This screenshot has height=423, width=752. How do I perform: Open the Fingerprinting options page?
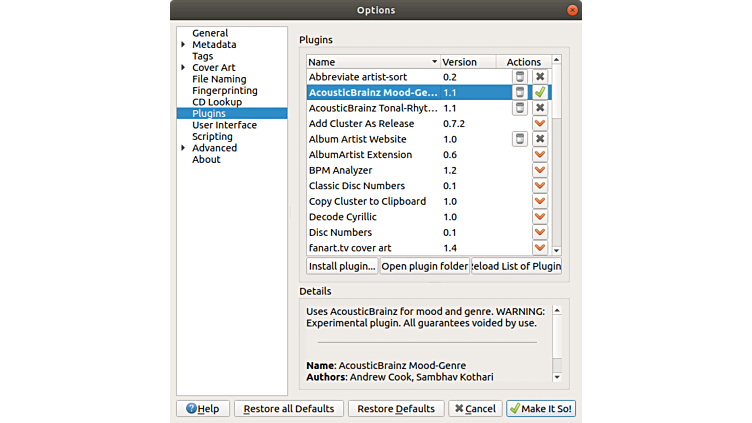click(x=224, y=91)
